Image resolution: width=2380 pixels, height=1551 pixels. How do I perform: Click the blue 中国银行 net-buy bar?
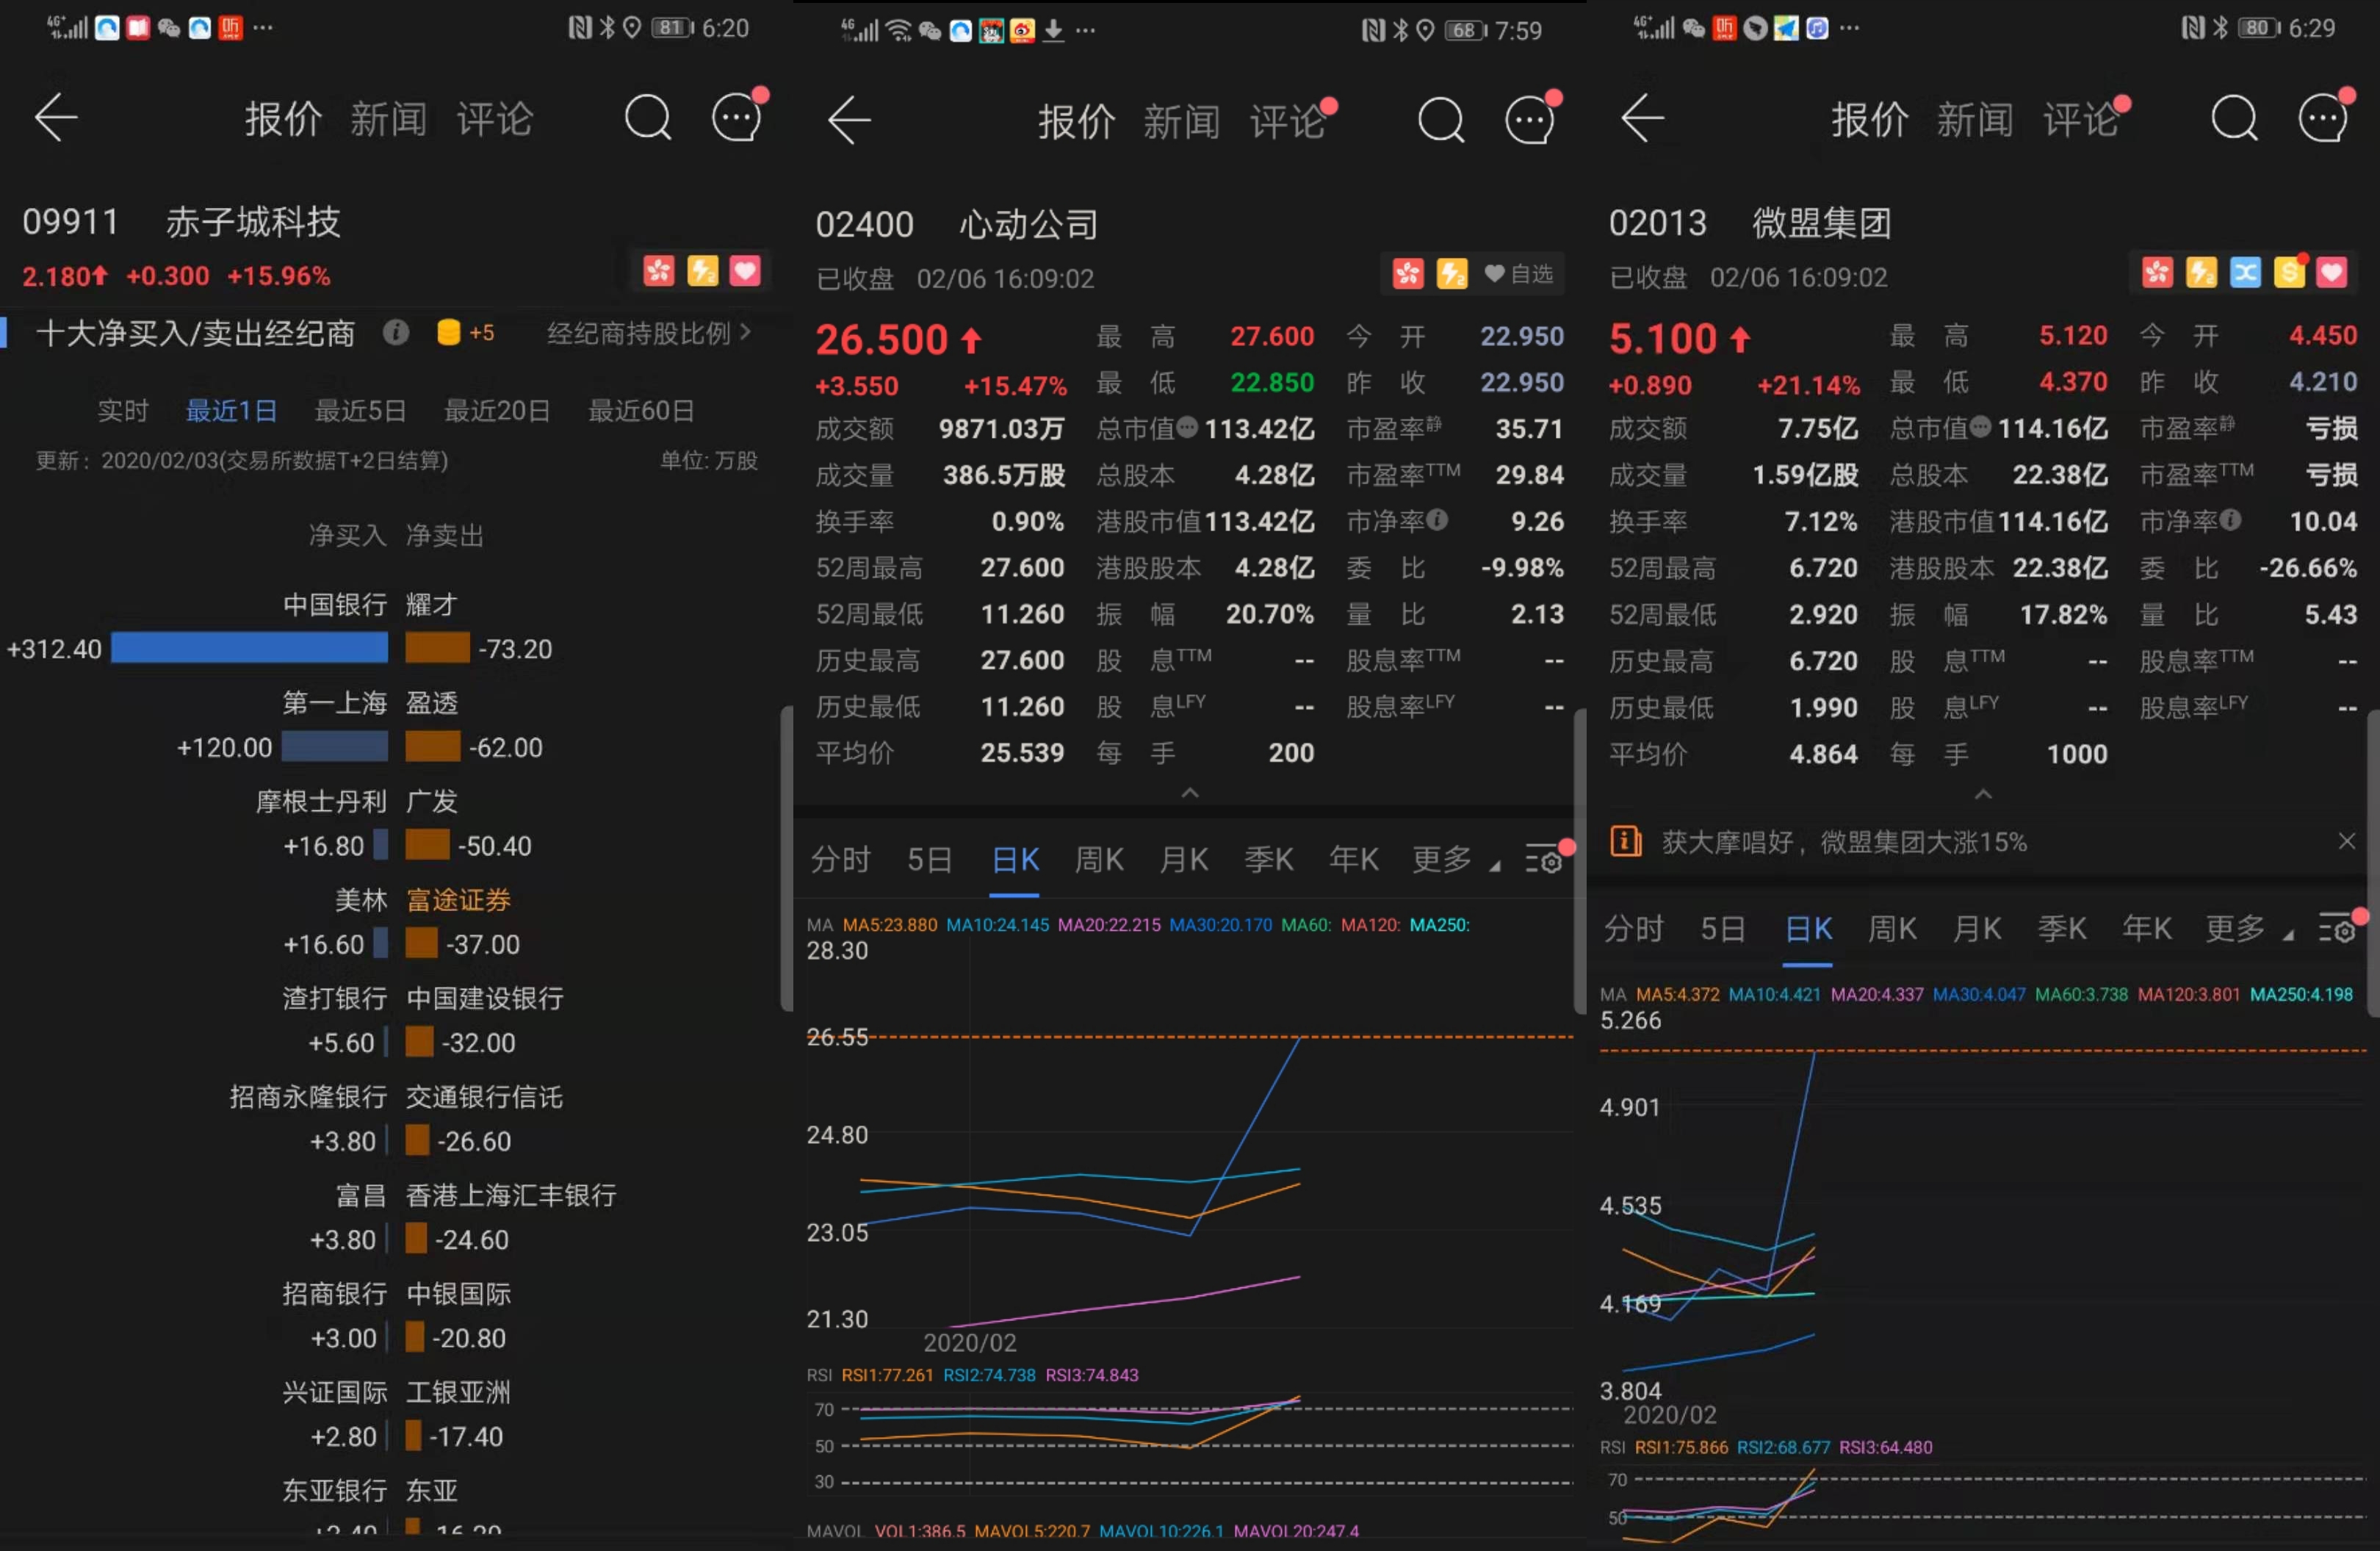coord(249,648)
